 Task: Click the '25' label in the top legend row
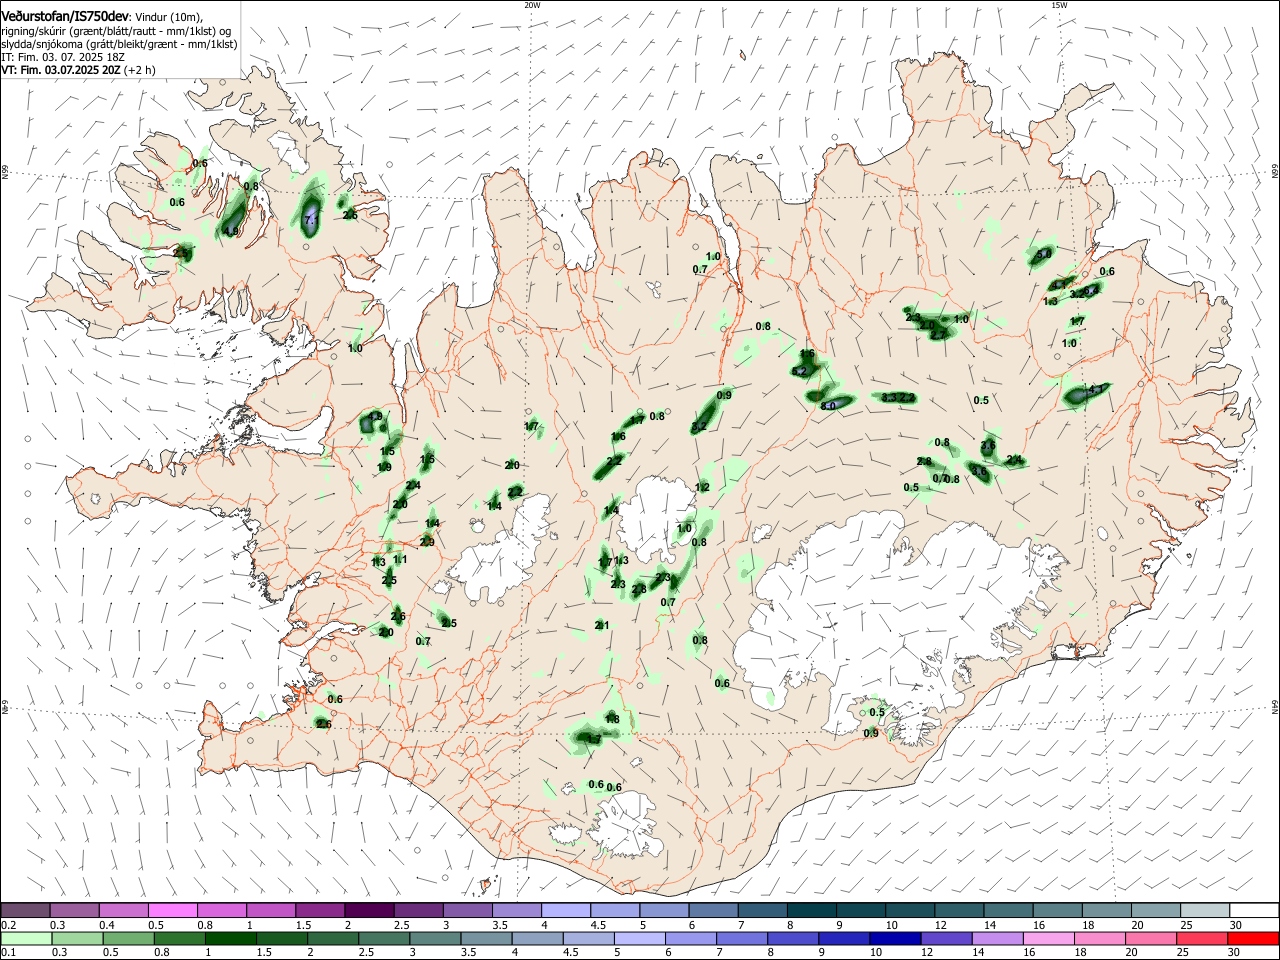(x=1186, y=925)
